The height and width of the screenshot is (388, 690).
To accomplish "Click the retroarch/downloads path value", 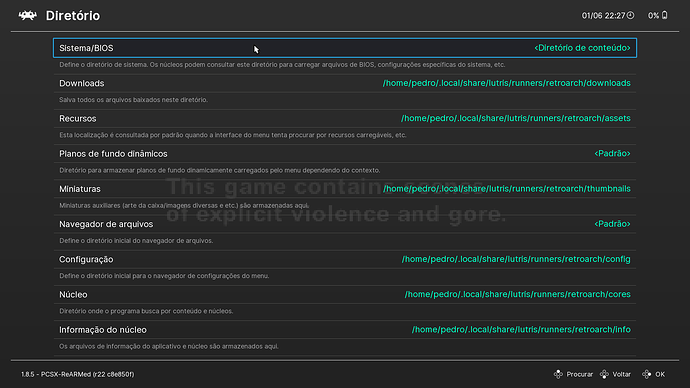I will (x=506, y=83).
